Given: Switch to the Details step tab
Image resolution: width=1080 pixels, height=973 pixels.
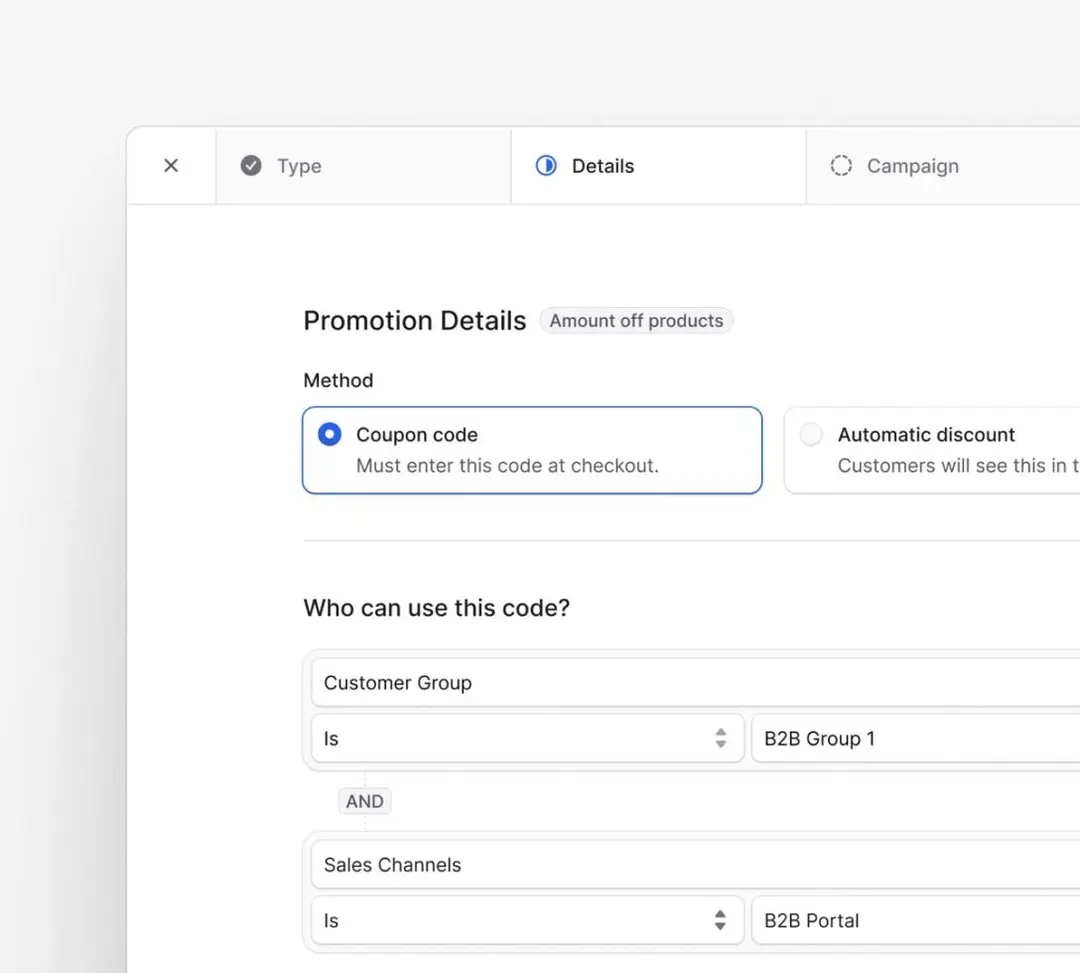Looking at the screenshot, I should tap(658, 166).
